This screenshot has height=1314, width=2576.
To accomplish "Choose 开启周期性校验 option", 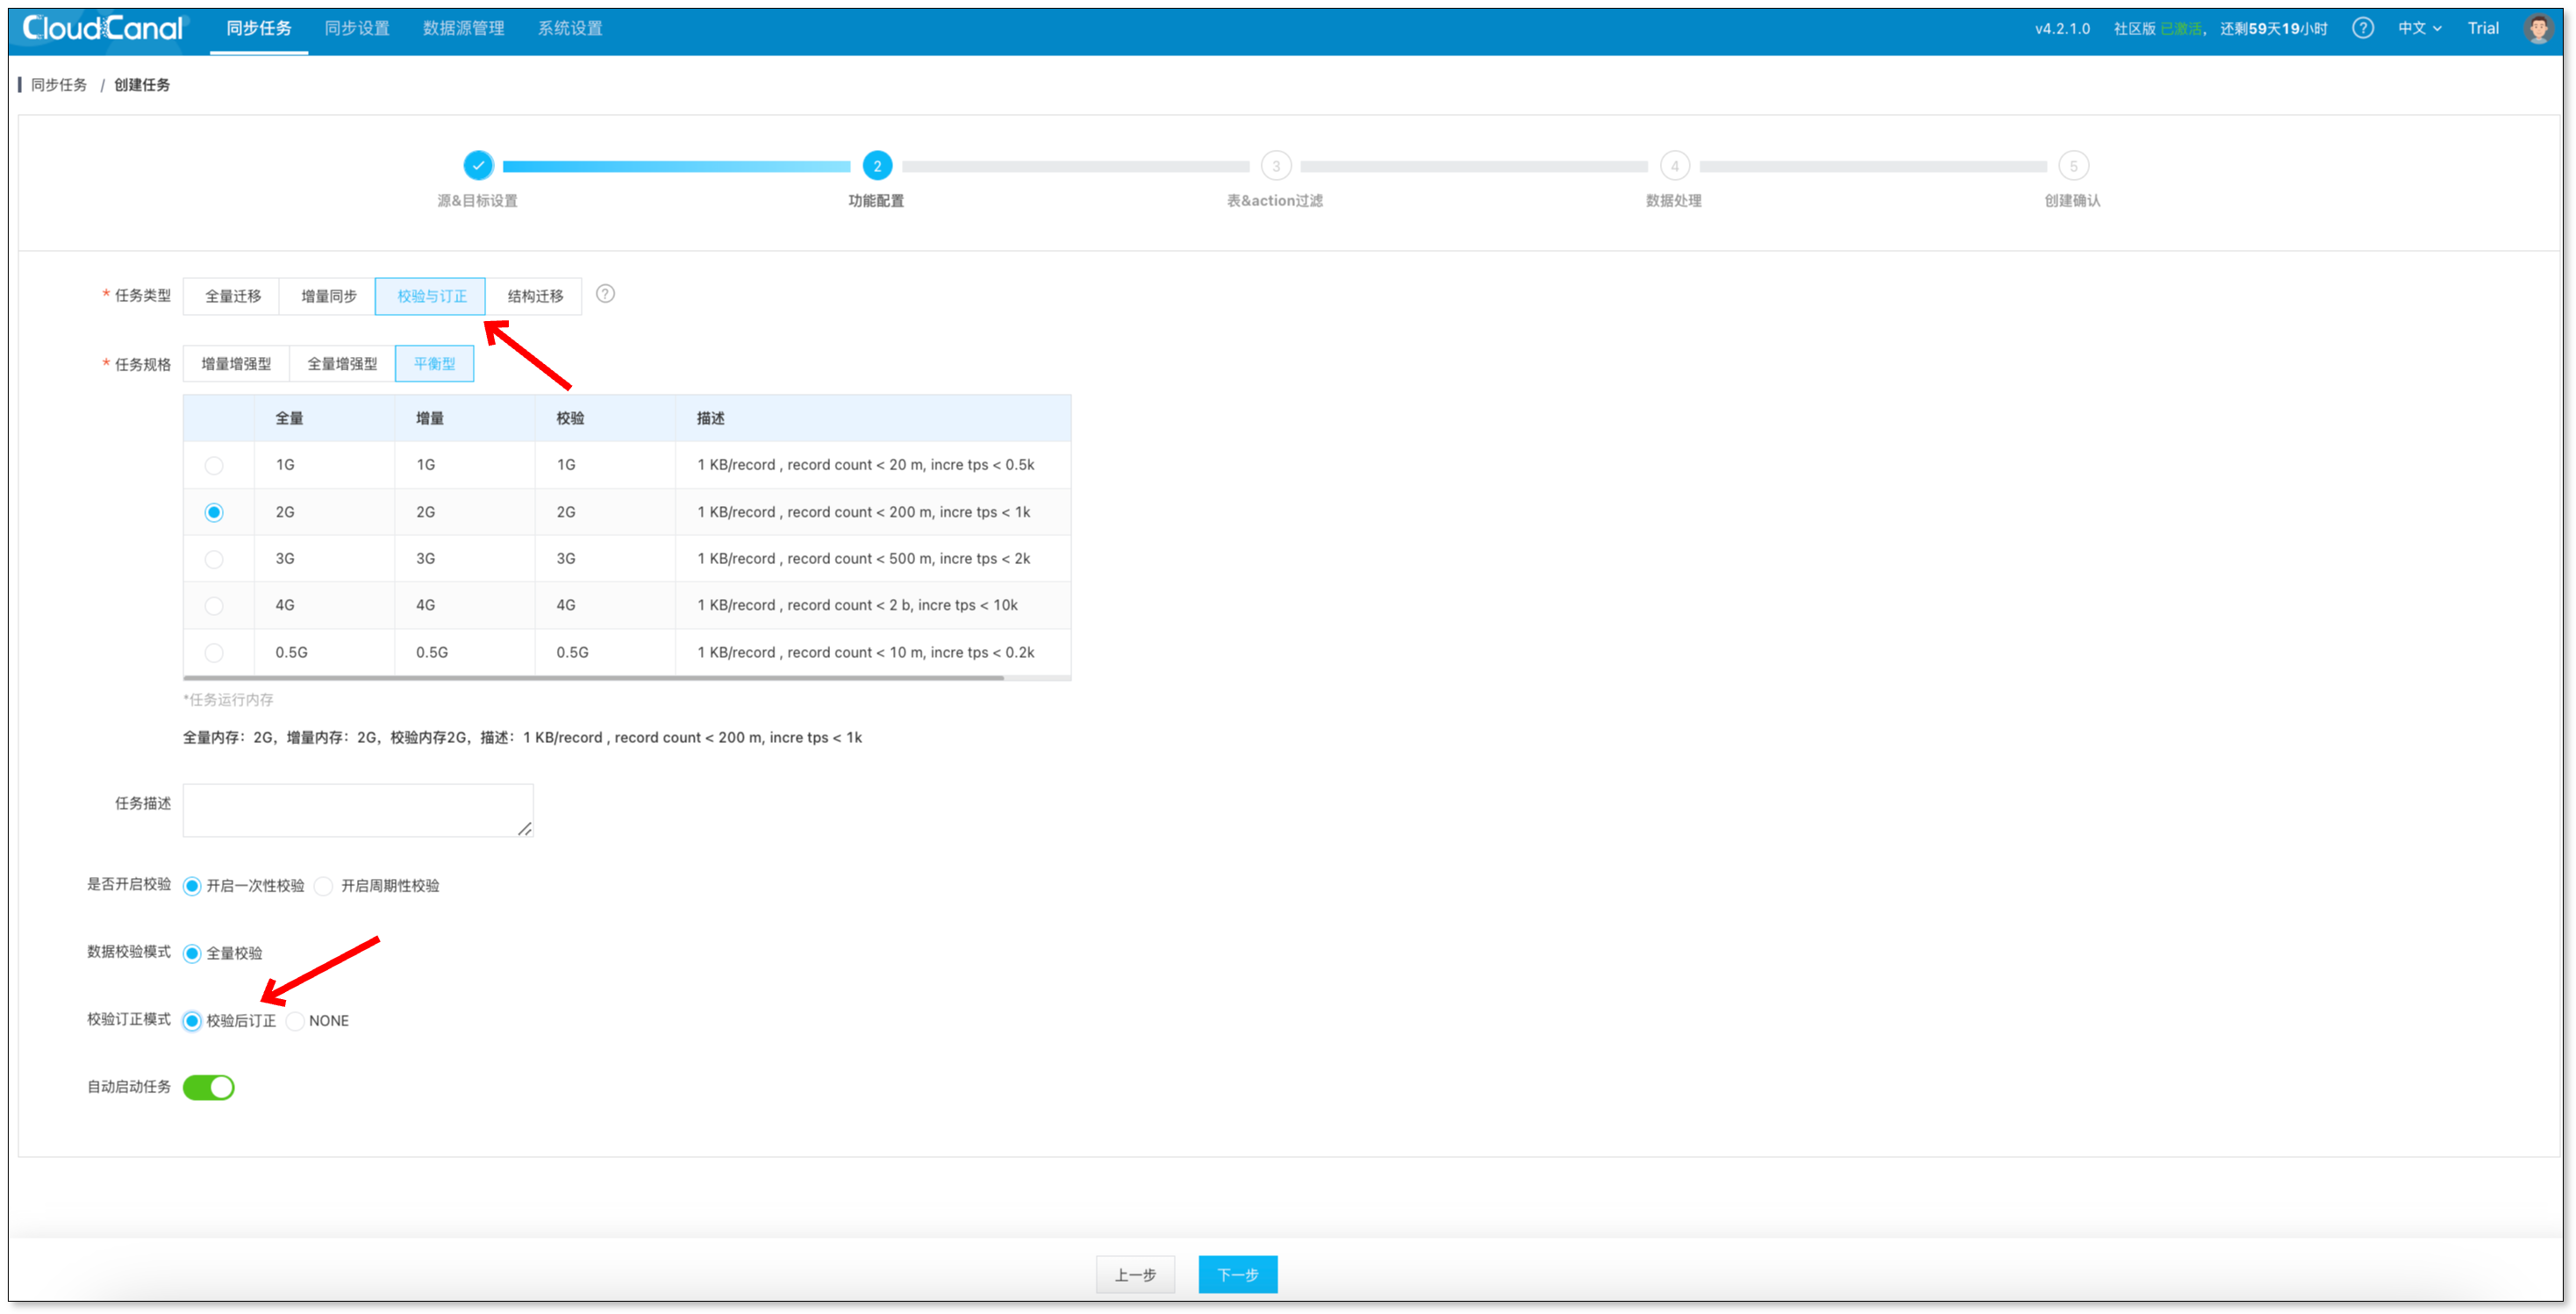I will pos(324,886).
